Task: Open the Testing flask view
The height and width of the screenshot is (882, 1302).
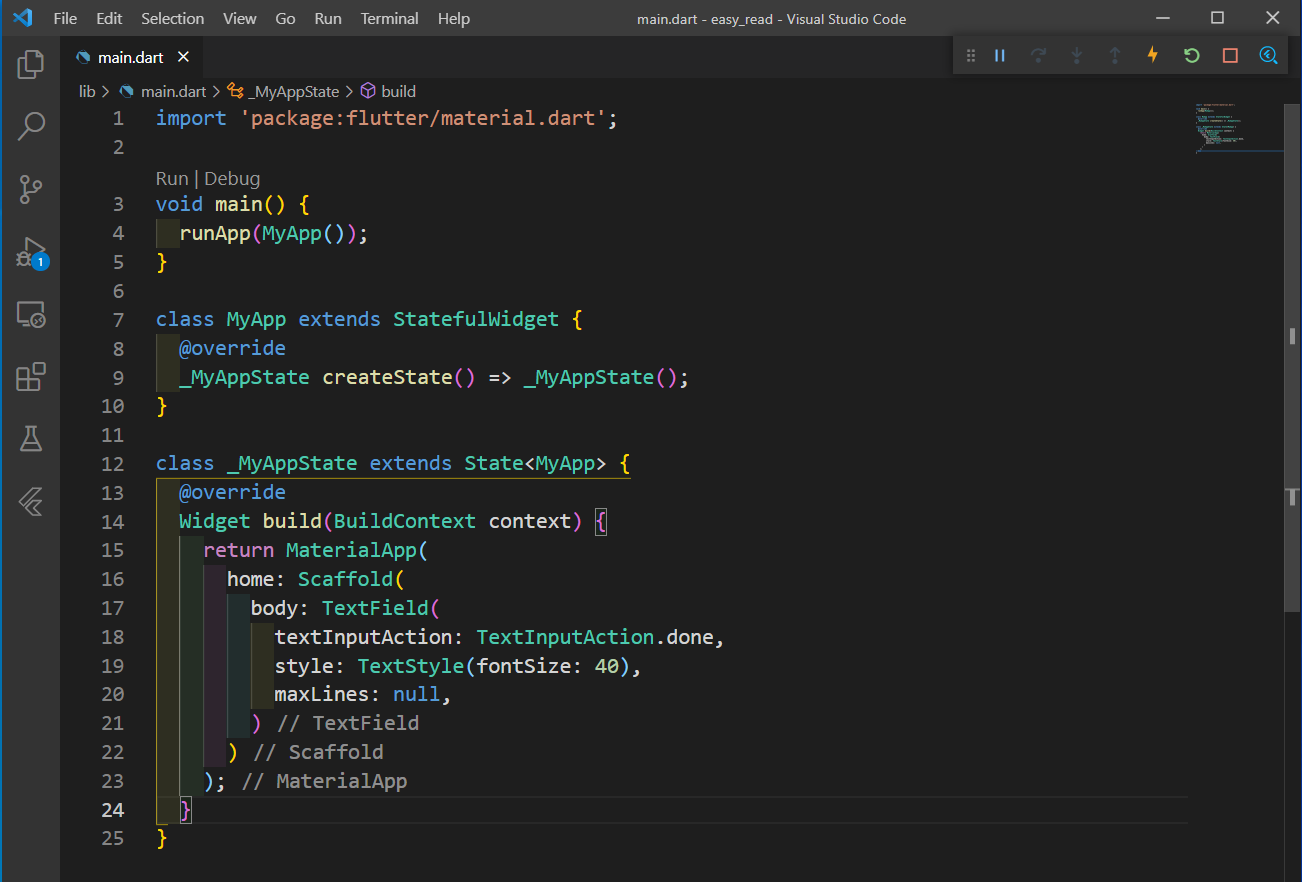Action: (x=31, y=438)
